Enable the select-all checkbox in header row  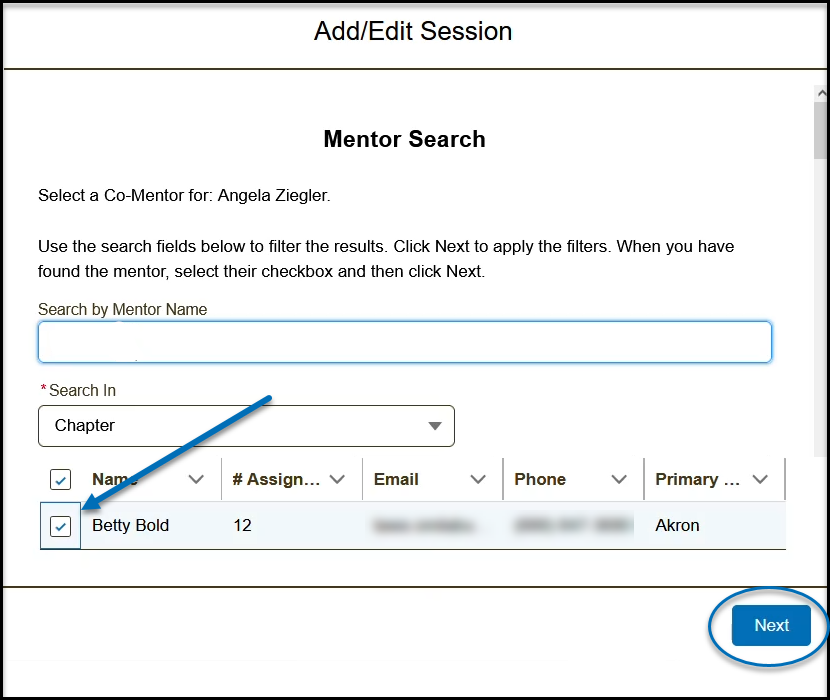[x=60, y=479]
